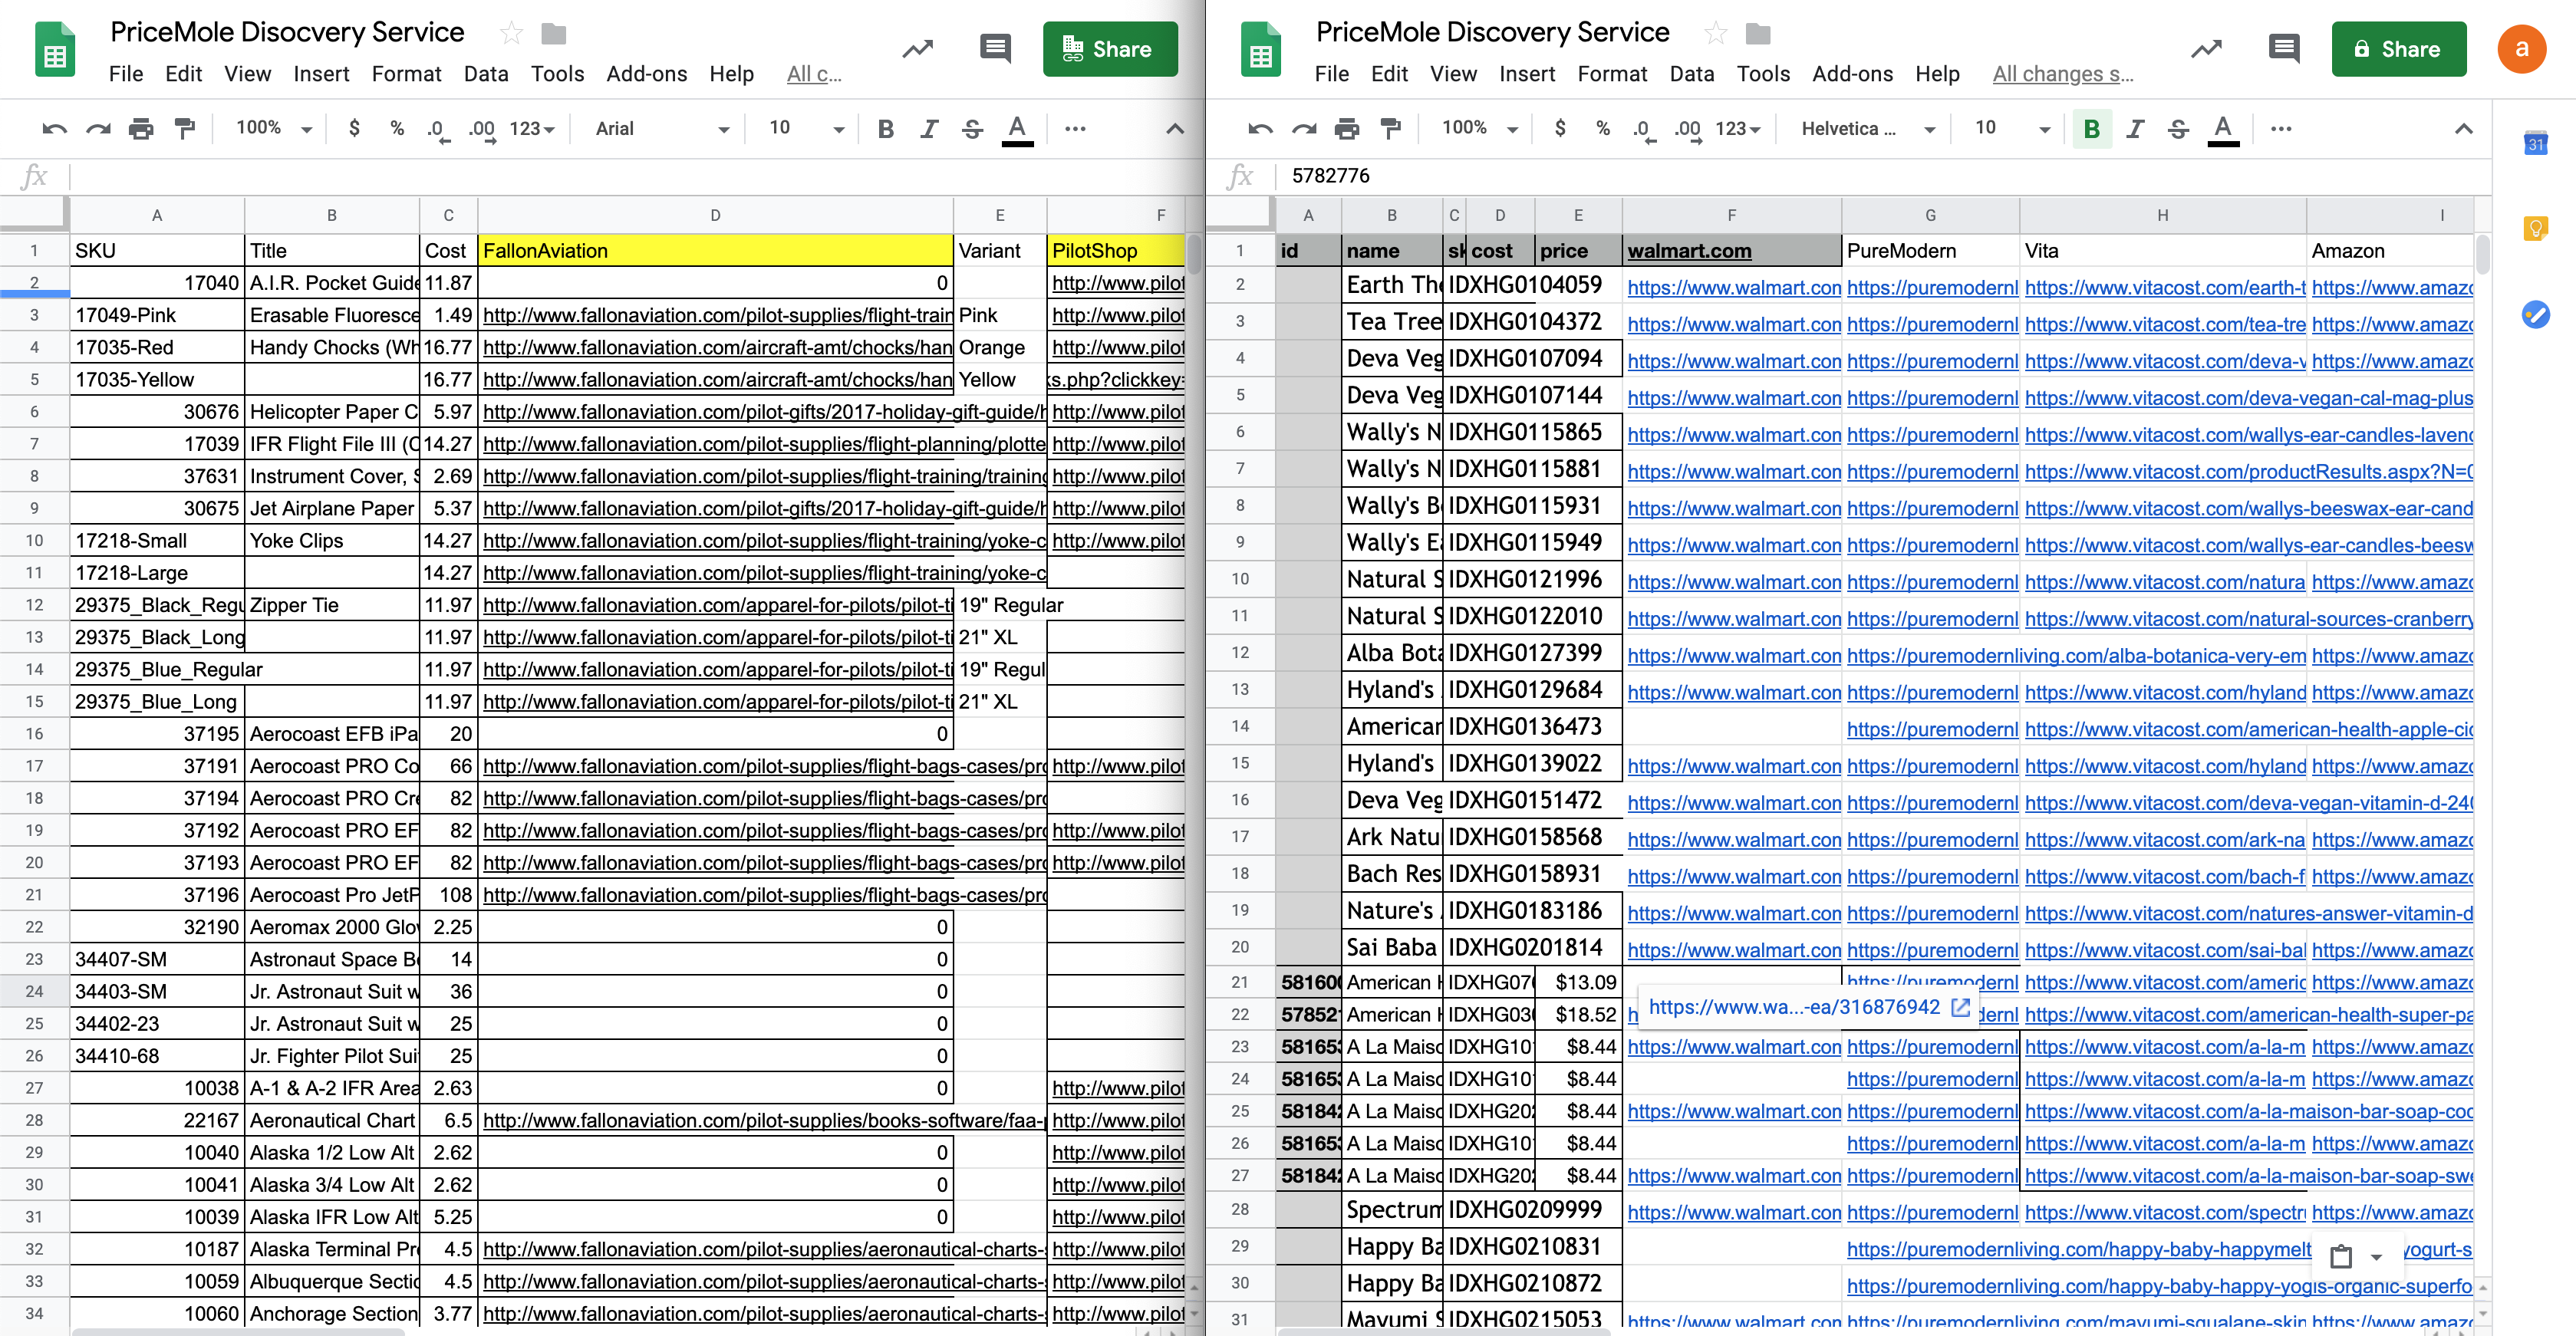This screenshot has height=1336, width=2576.
Task: Open Tasks side panel icon
Action: pyautogui.click(x=2535, y=315)
